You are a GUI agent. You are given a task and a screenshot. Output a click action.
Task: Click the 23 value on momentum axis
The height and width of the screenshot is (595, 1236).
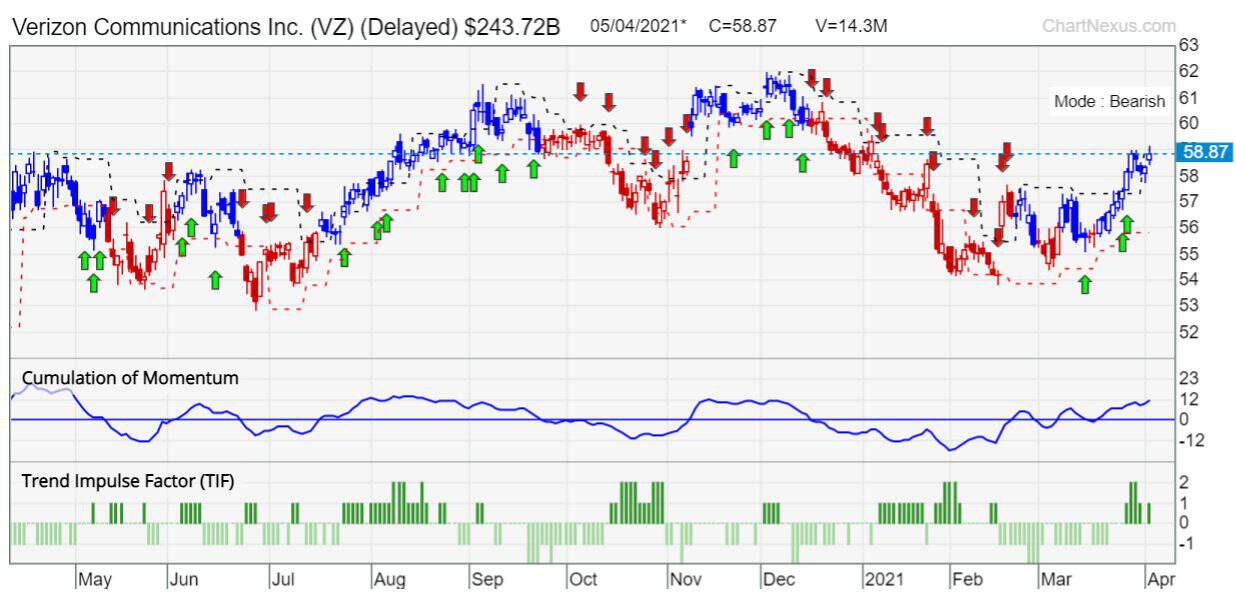[1189, 379]
